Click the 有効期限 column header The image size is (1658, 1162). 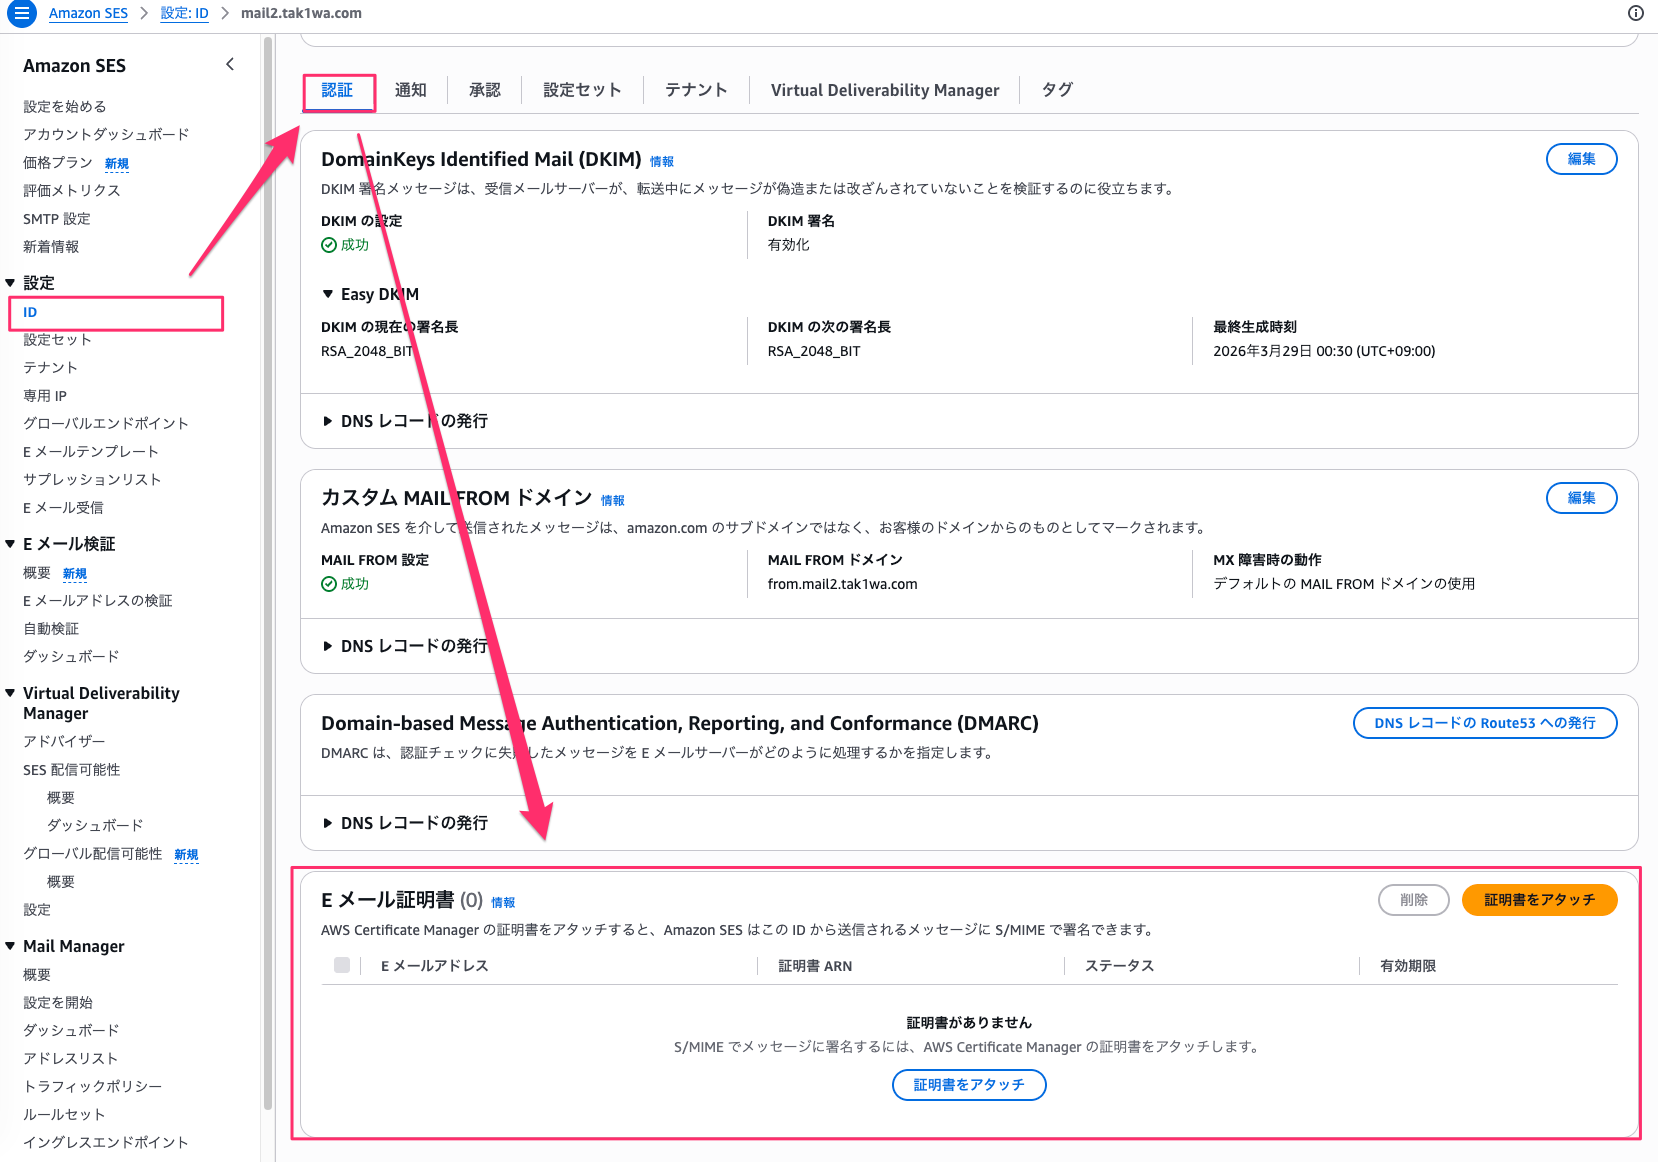[1408, 965]
